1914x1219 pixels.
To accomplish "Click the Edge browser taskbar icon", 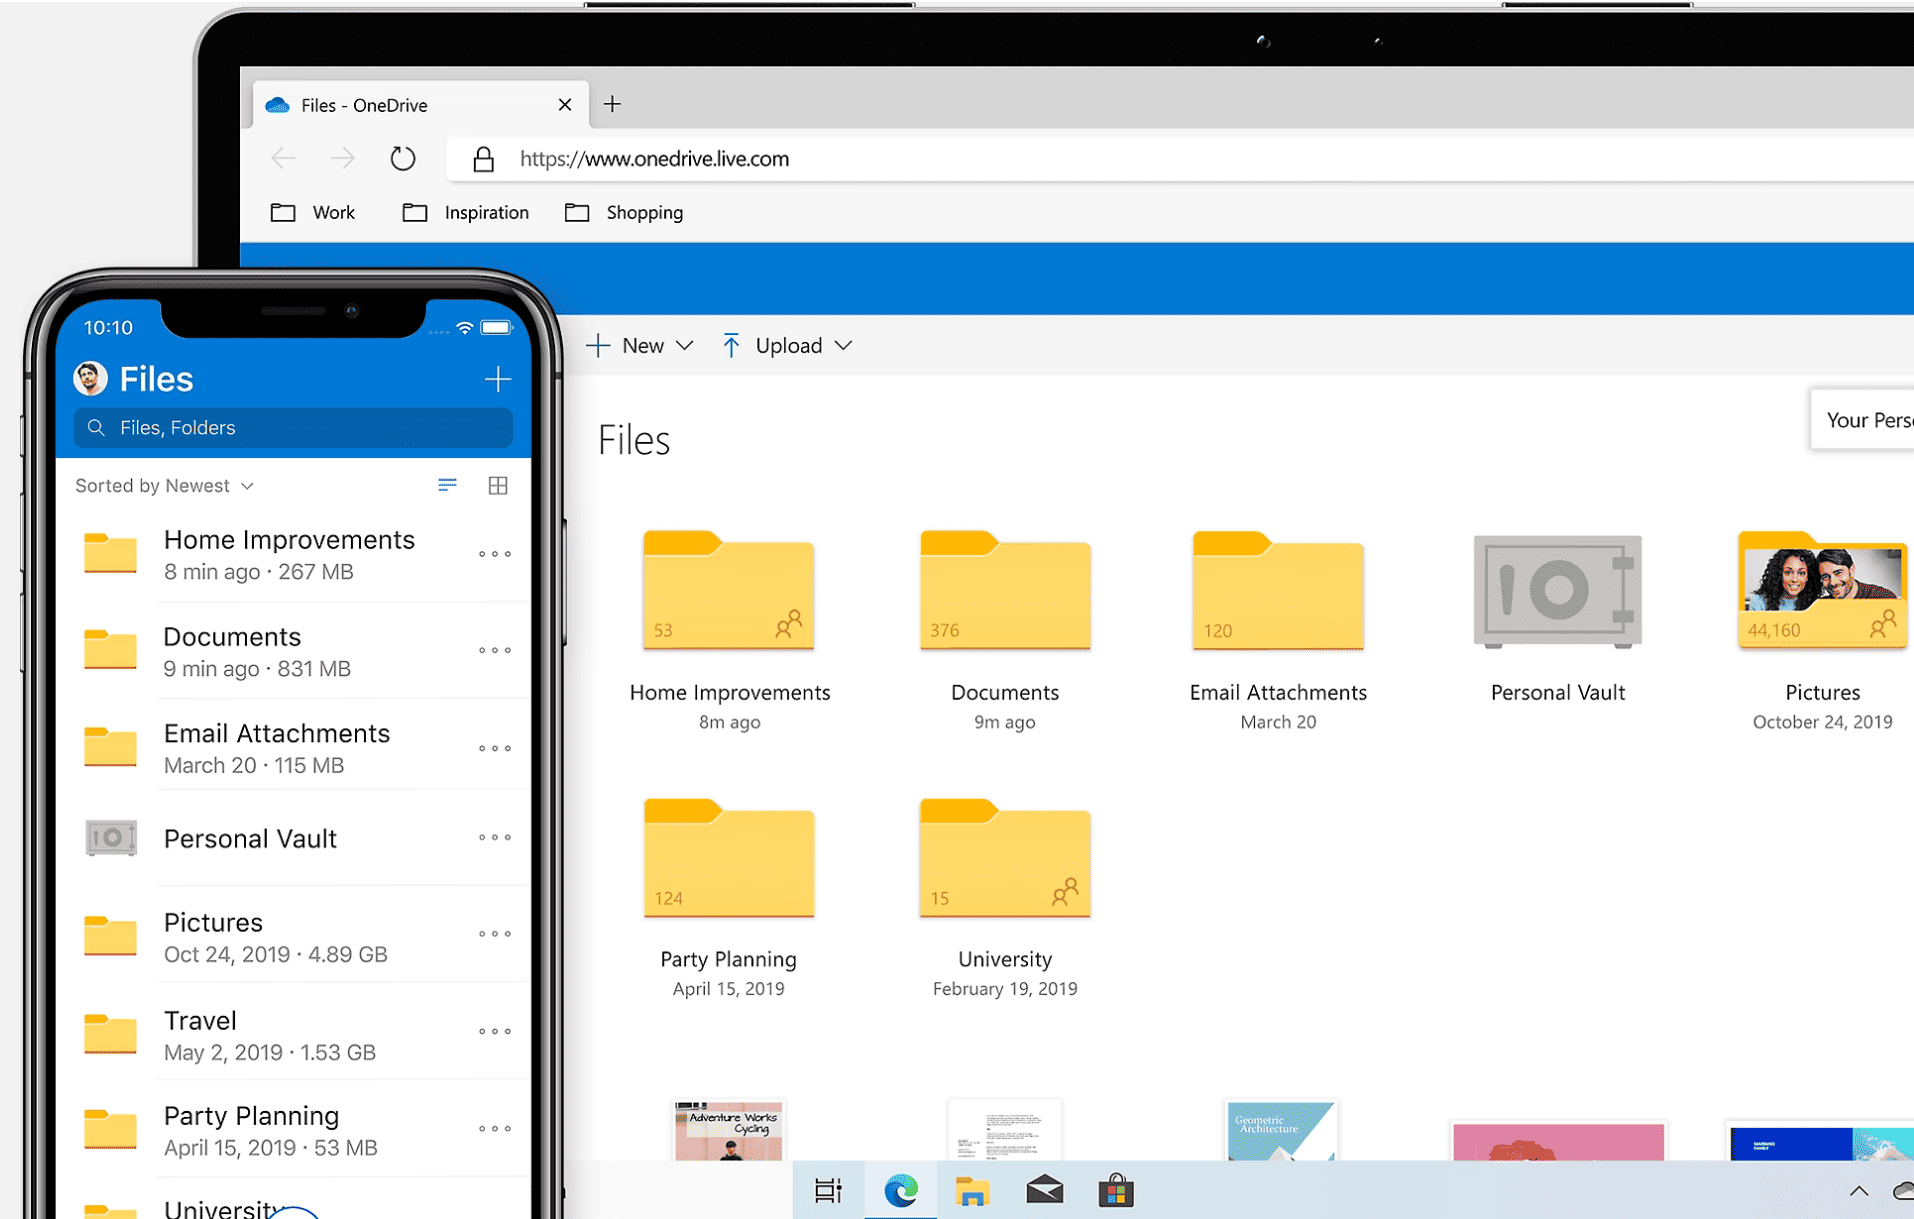I will point(900,1191).
